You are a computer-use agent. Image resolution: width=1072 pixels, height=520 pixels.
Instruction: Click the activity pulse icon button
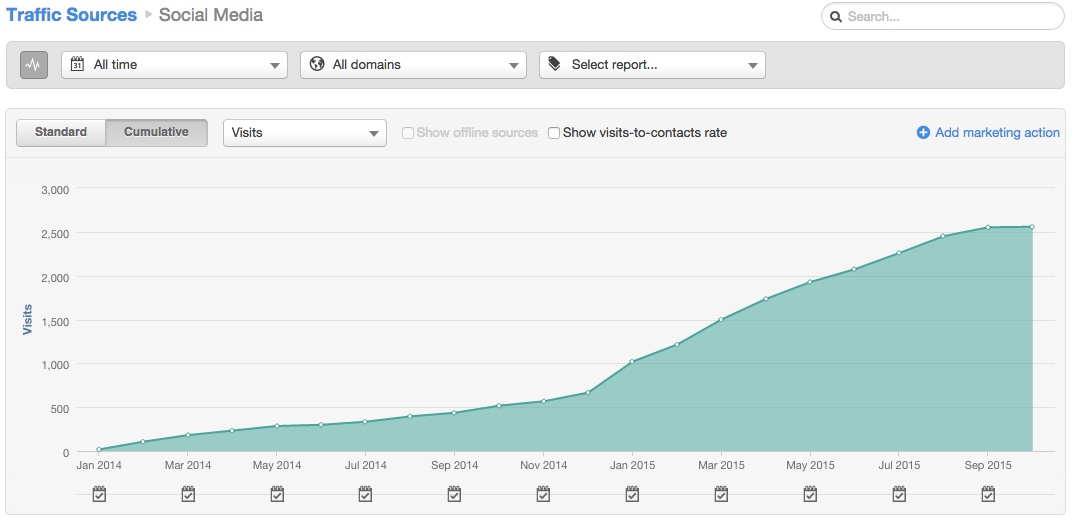click(34, 65)
